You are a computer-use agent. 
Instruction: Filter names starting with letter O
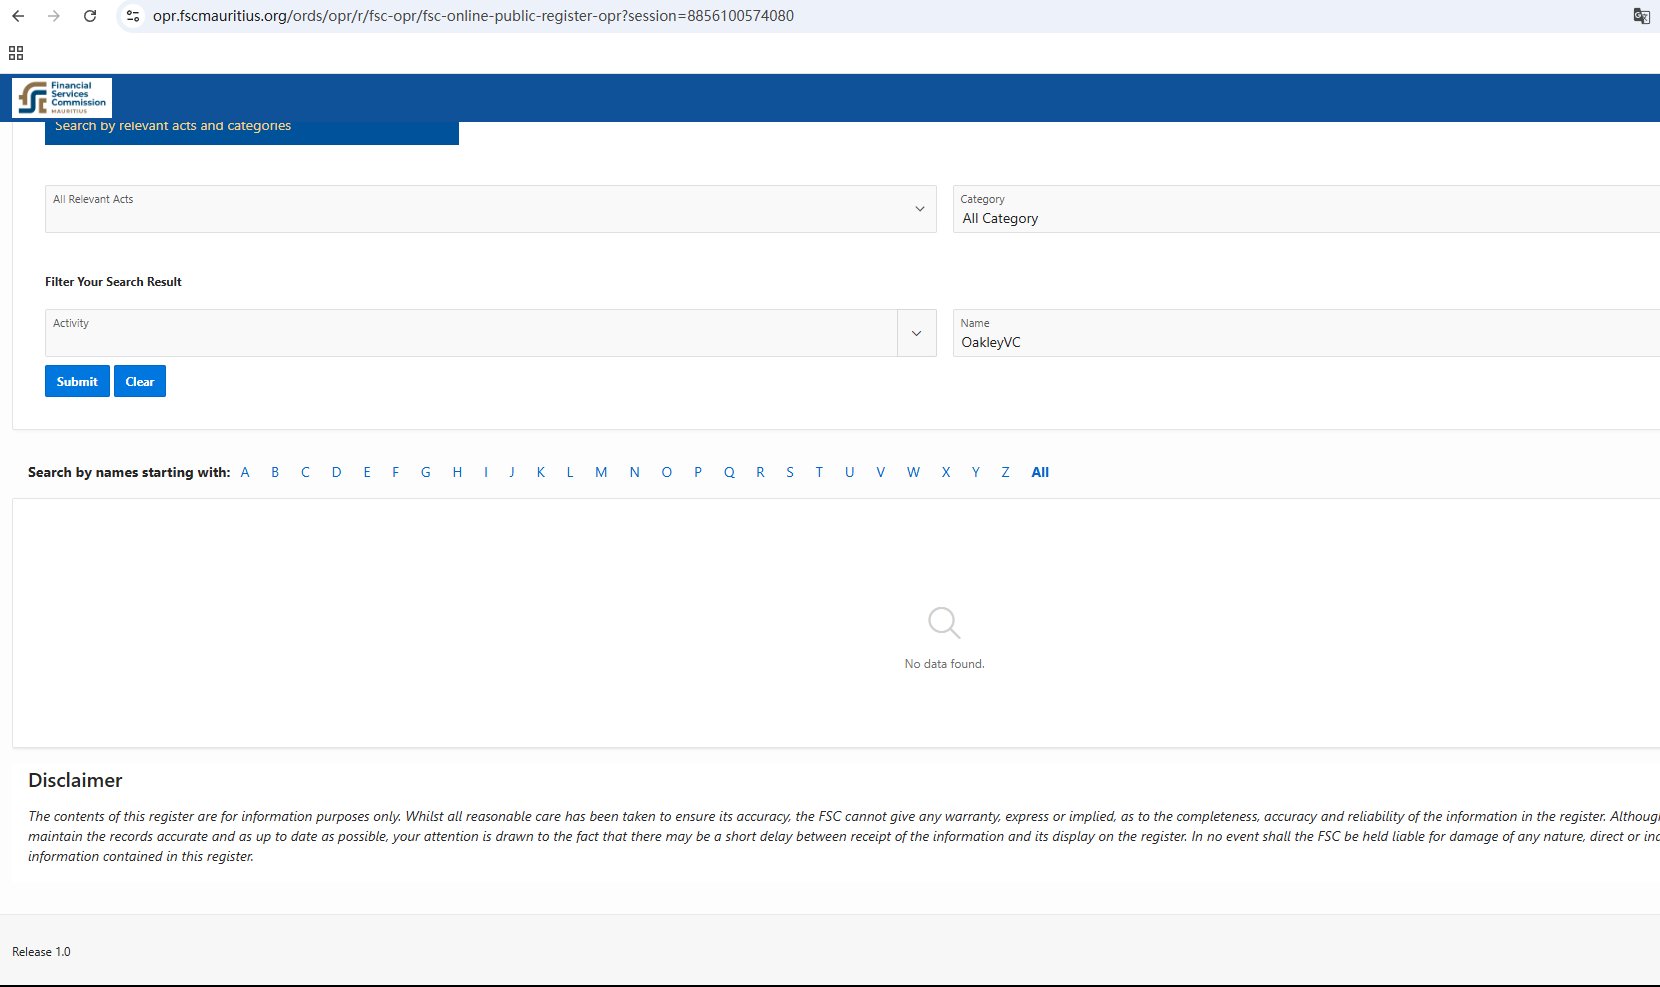pos(666,472)
